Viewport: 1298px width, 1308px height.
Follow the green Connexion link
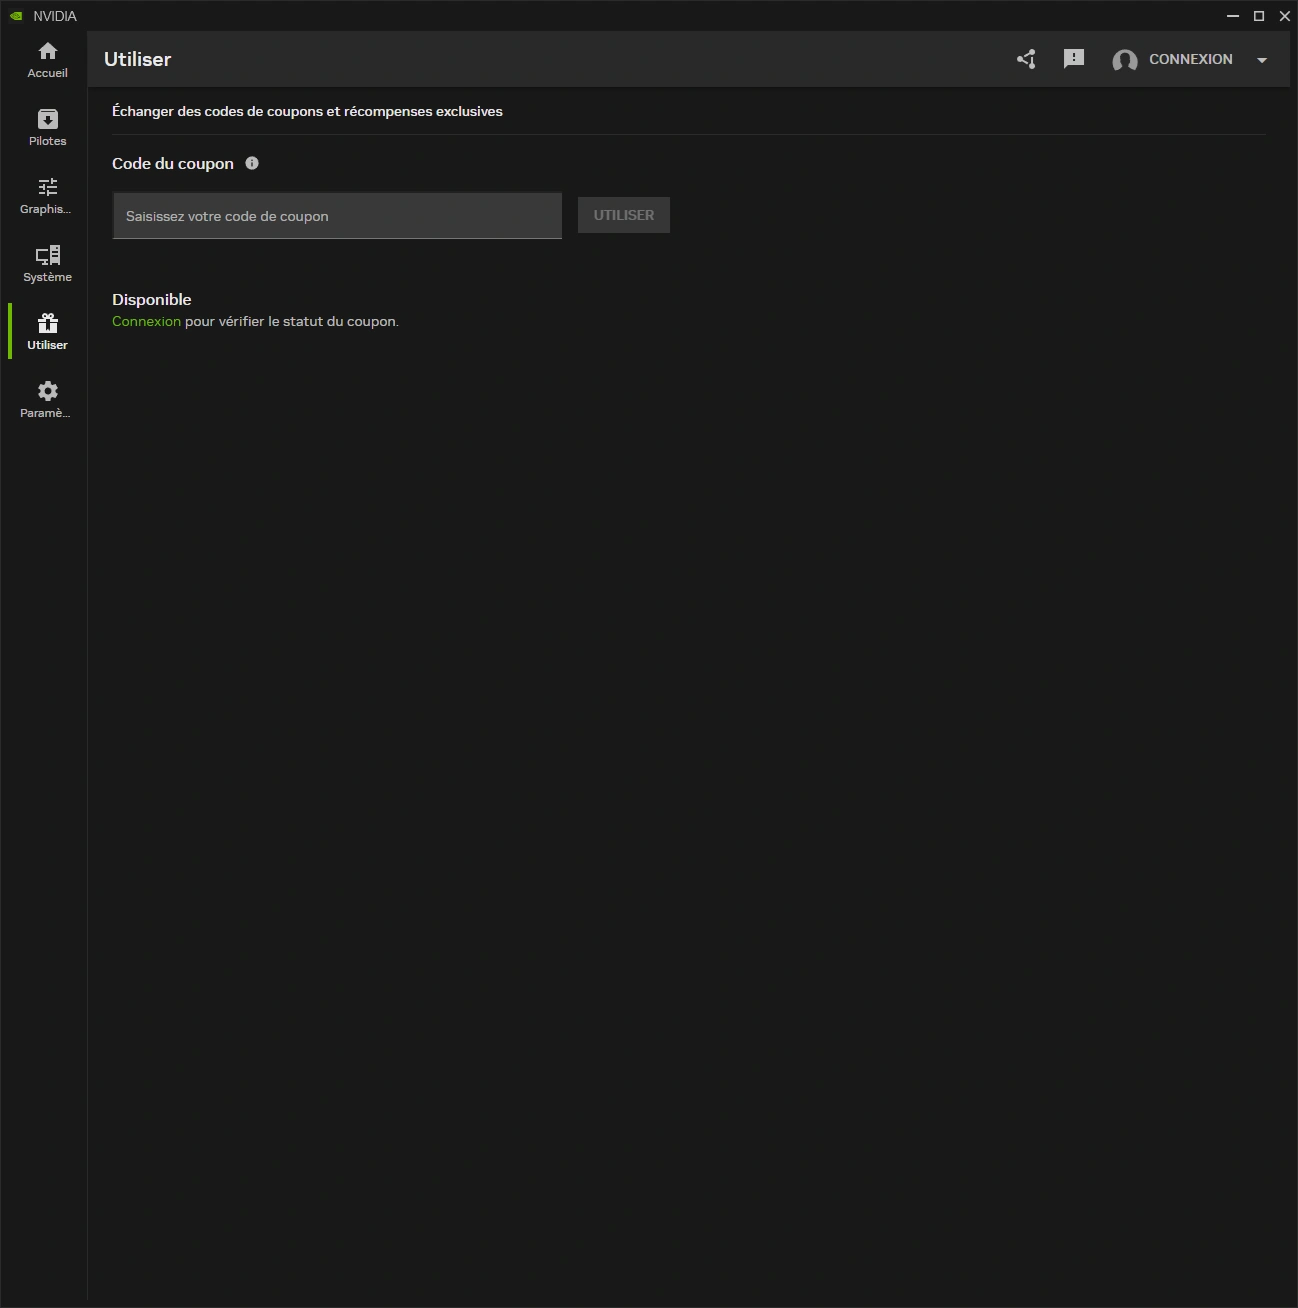(146, 321)
